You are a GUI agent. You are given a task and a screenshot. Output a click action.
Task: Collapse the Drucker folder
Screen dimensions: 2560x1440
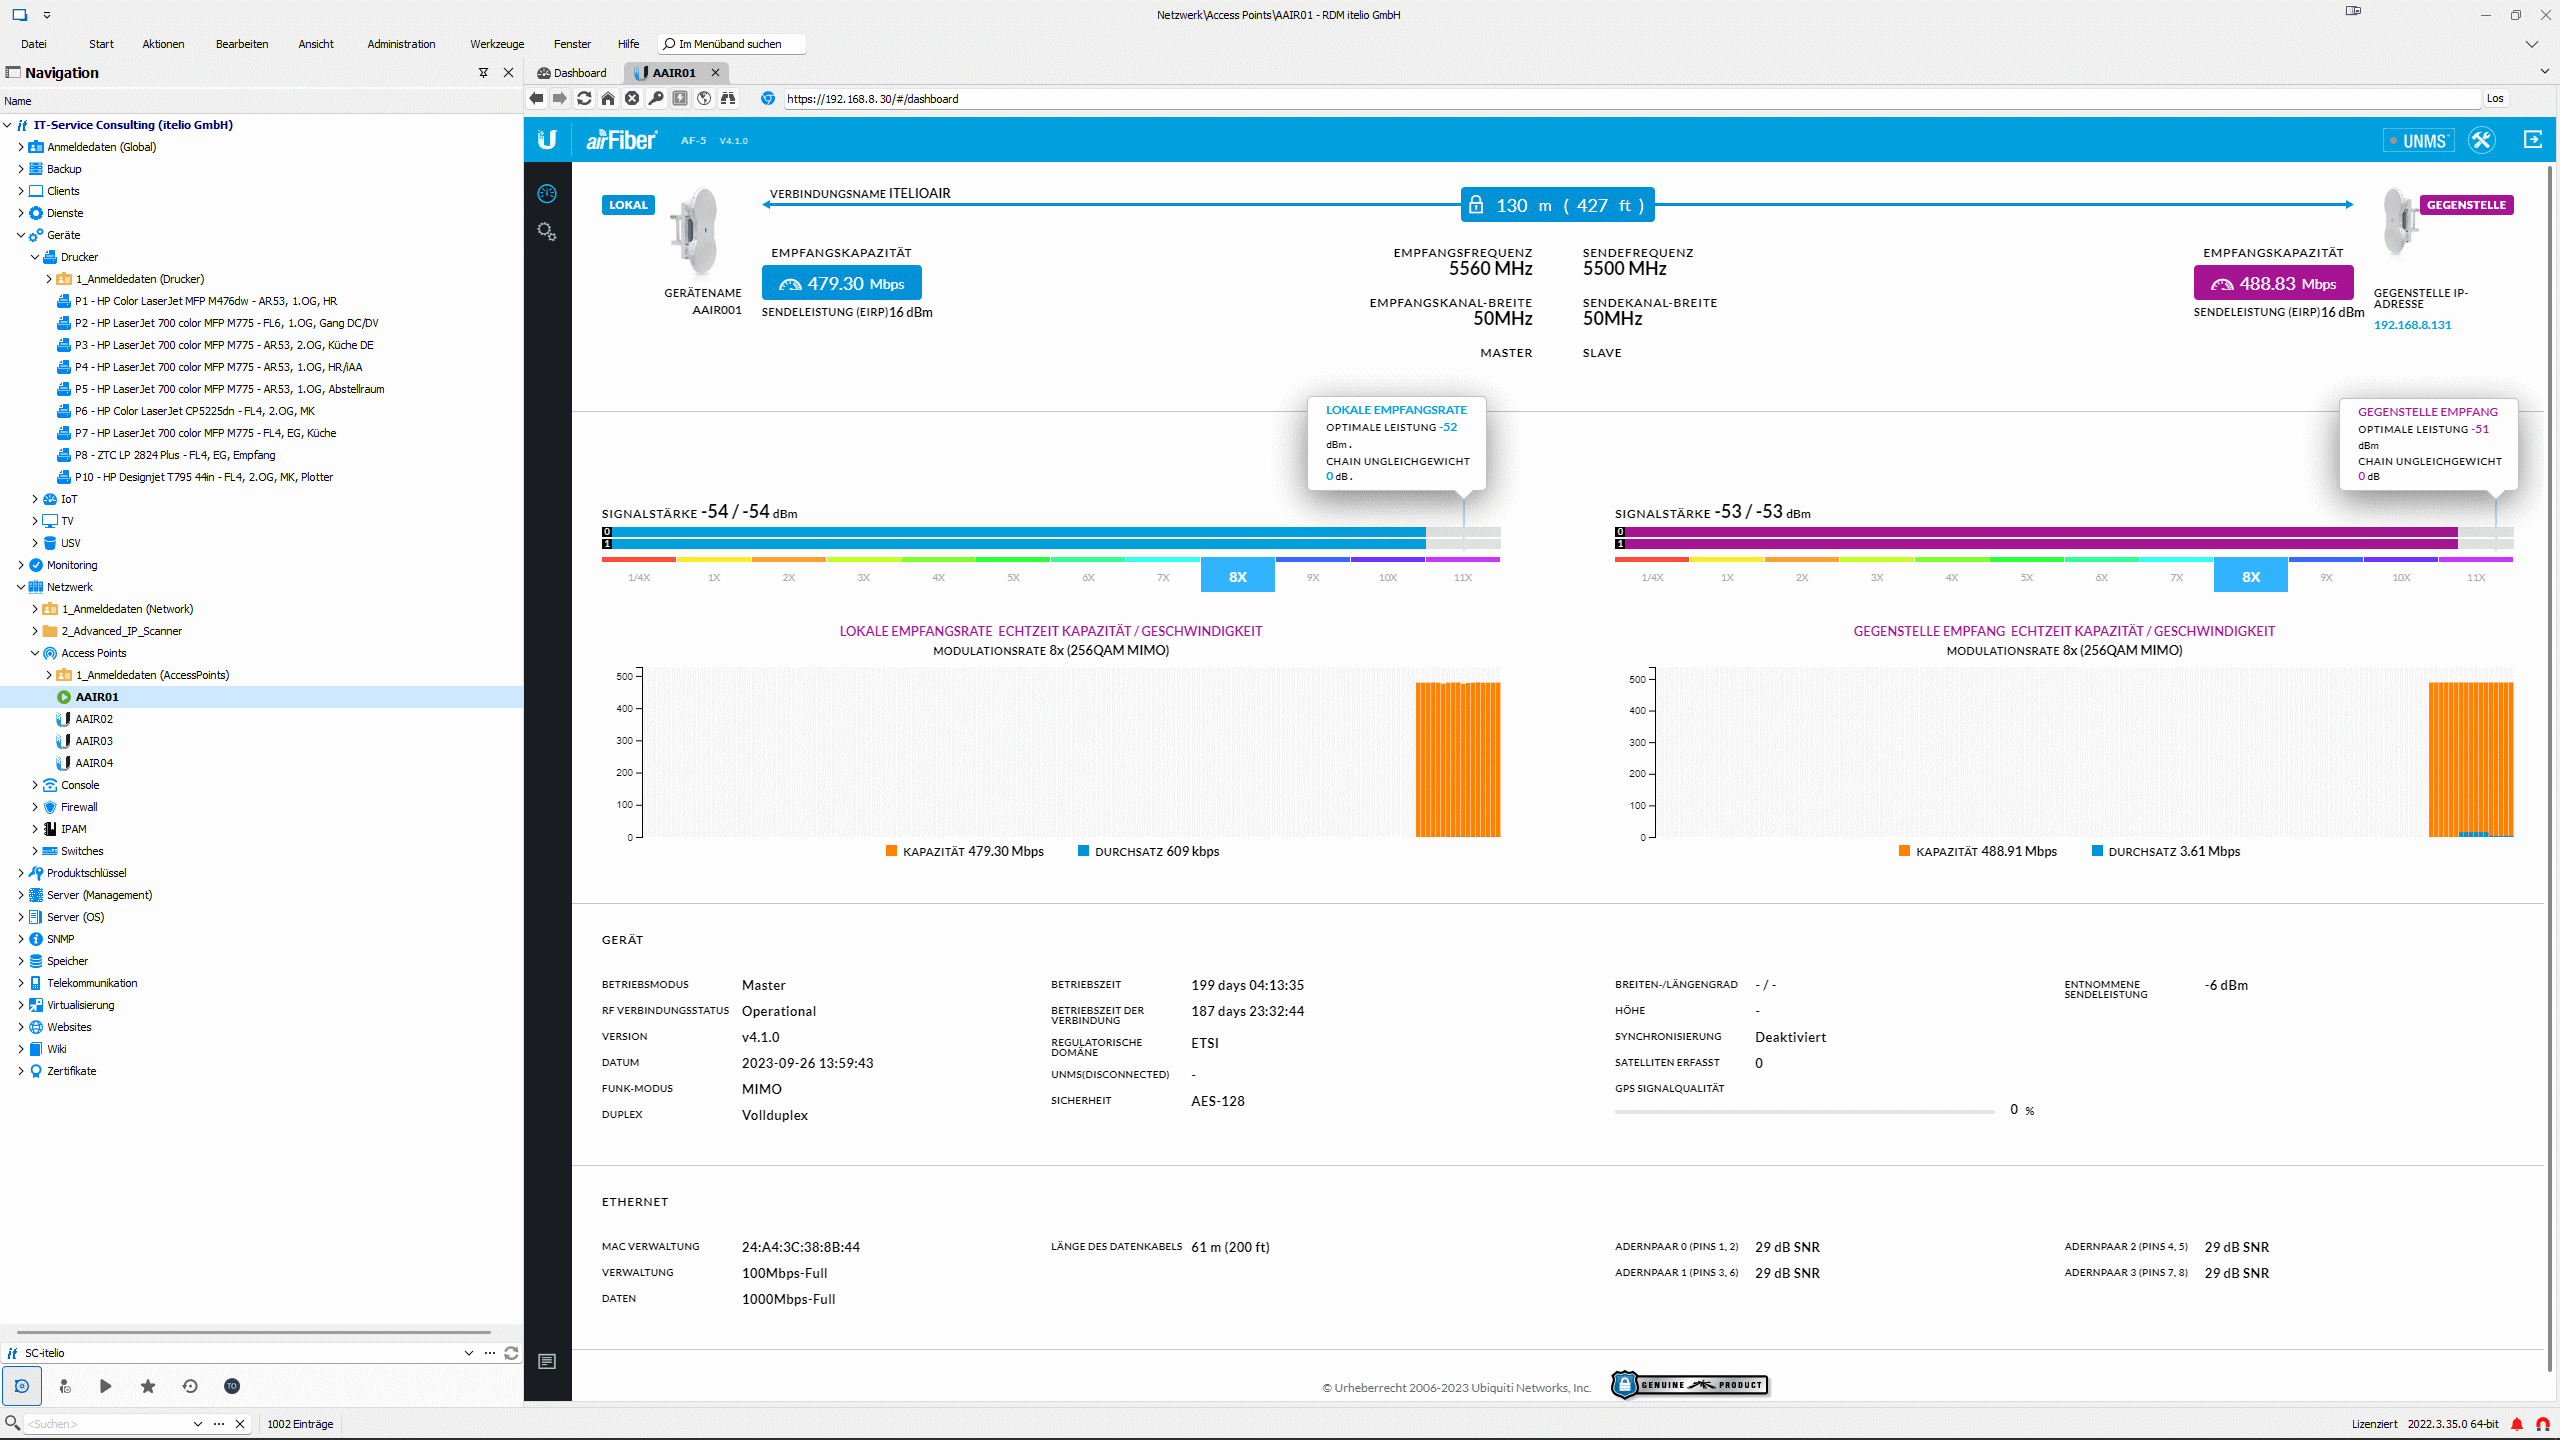pos(34,257)
